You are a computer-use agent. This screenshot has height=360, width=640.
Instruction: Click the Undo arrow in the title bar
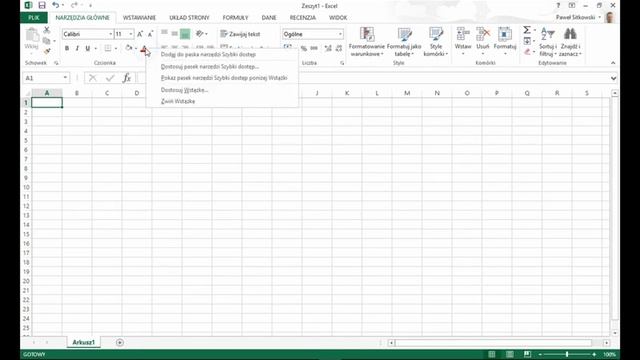pos(56,5)
